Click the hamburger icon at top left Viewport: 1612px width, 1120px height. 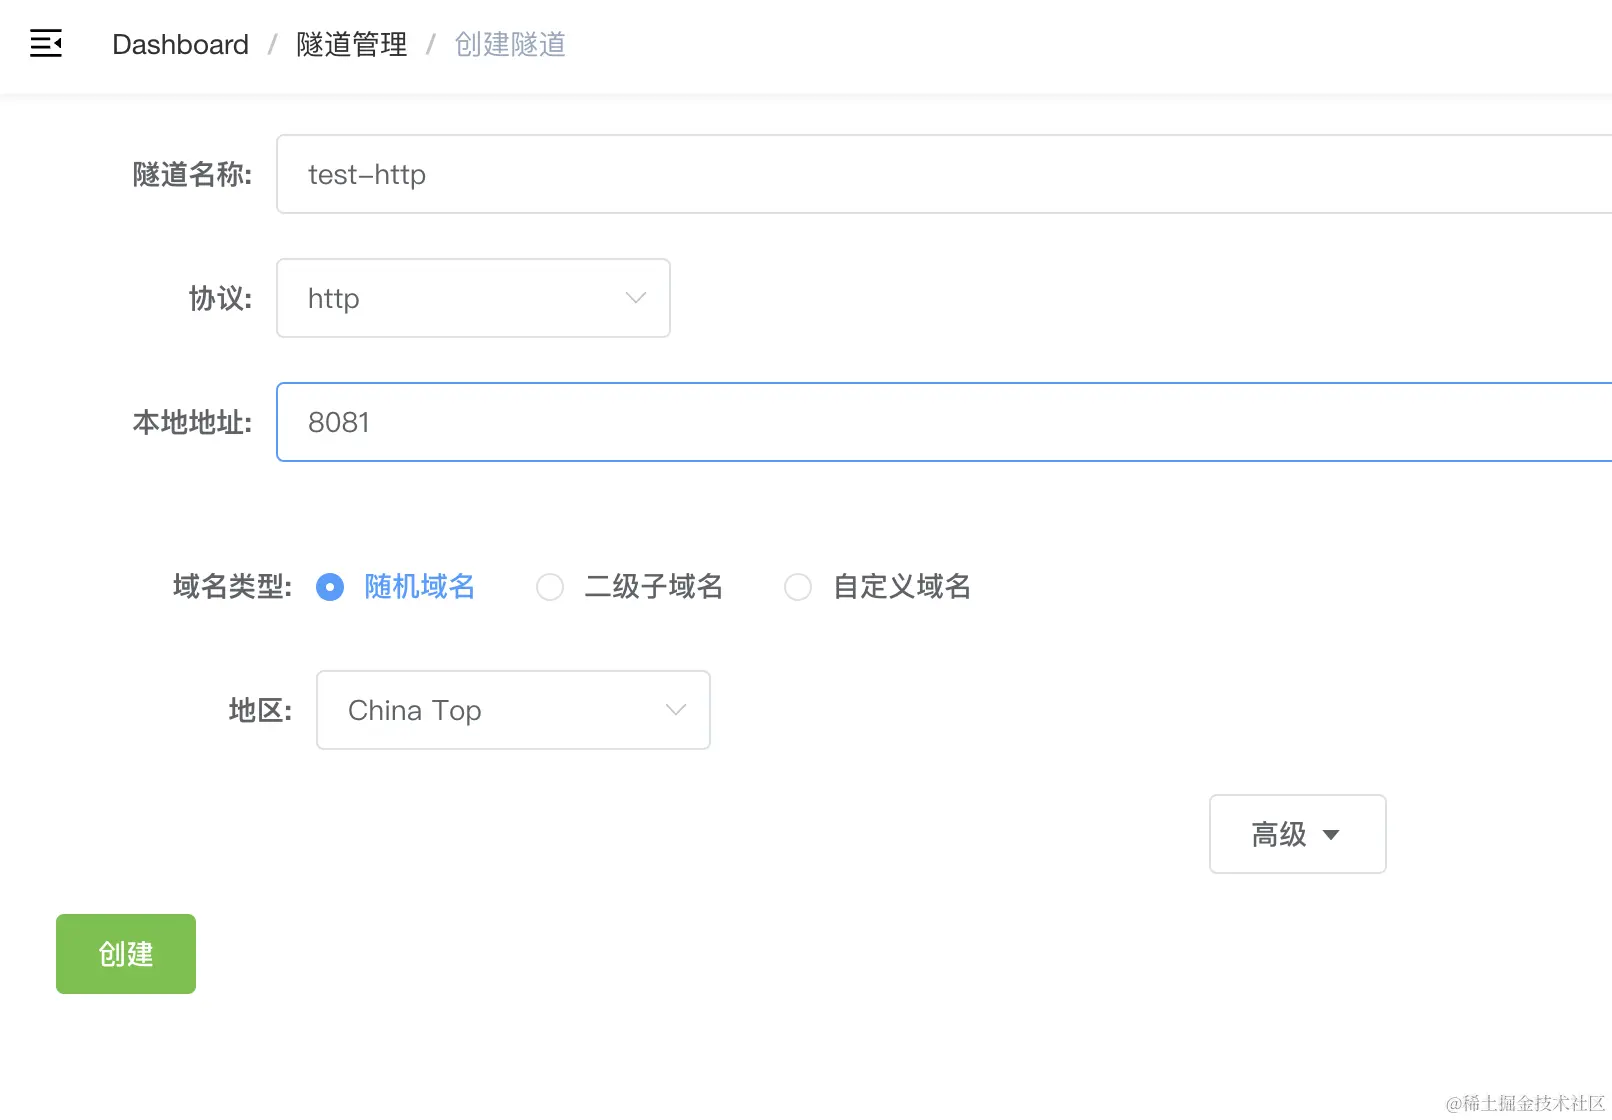(x=46, y=44)
